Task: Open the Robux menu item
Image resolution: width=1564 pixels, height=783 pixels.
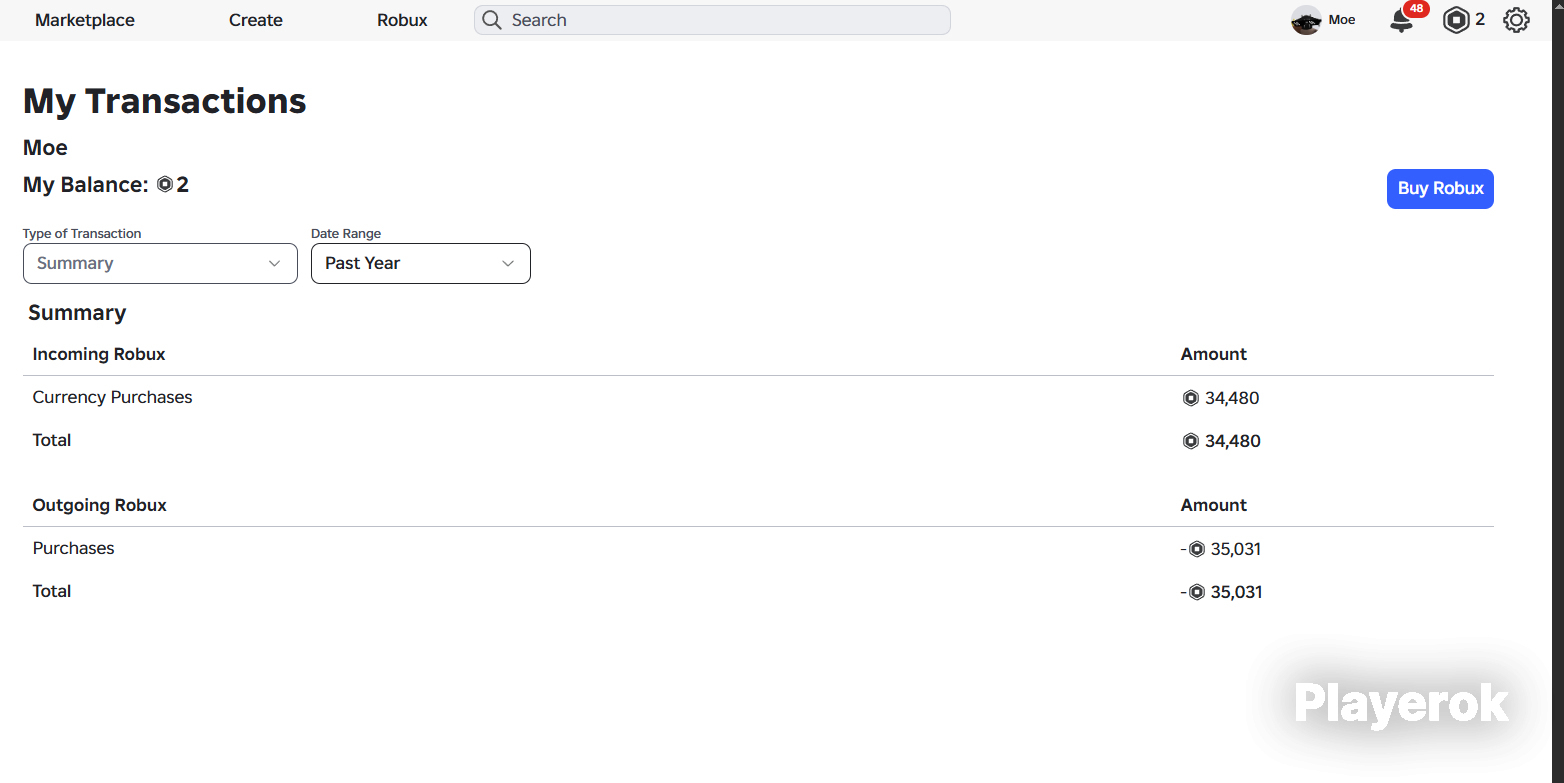Action: pyautogui.click(x=402, y=20)
